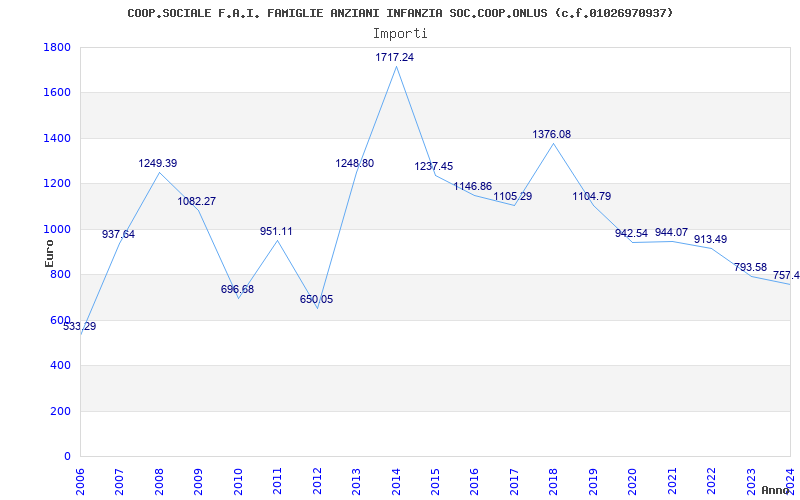
Task: Select the 793.58 data label
Action: (749, 268)
